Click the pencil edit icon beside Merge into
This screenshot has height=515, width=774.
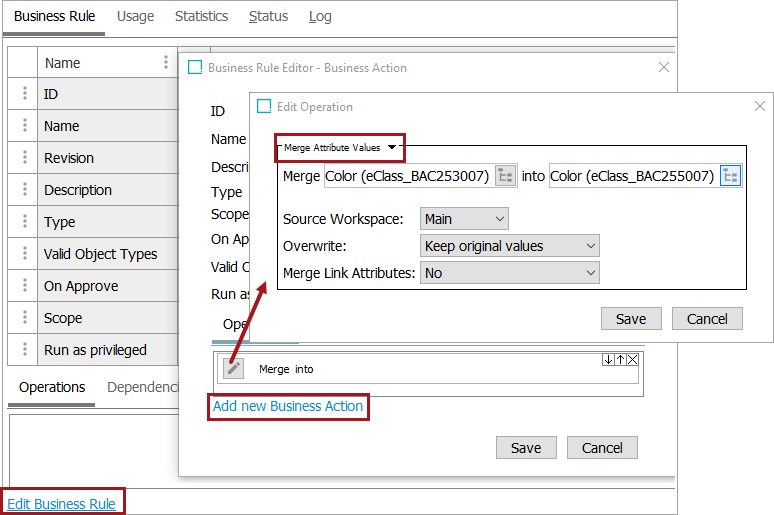tap(233, 368)
